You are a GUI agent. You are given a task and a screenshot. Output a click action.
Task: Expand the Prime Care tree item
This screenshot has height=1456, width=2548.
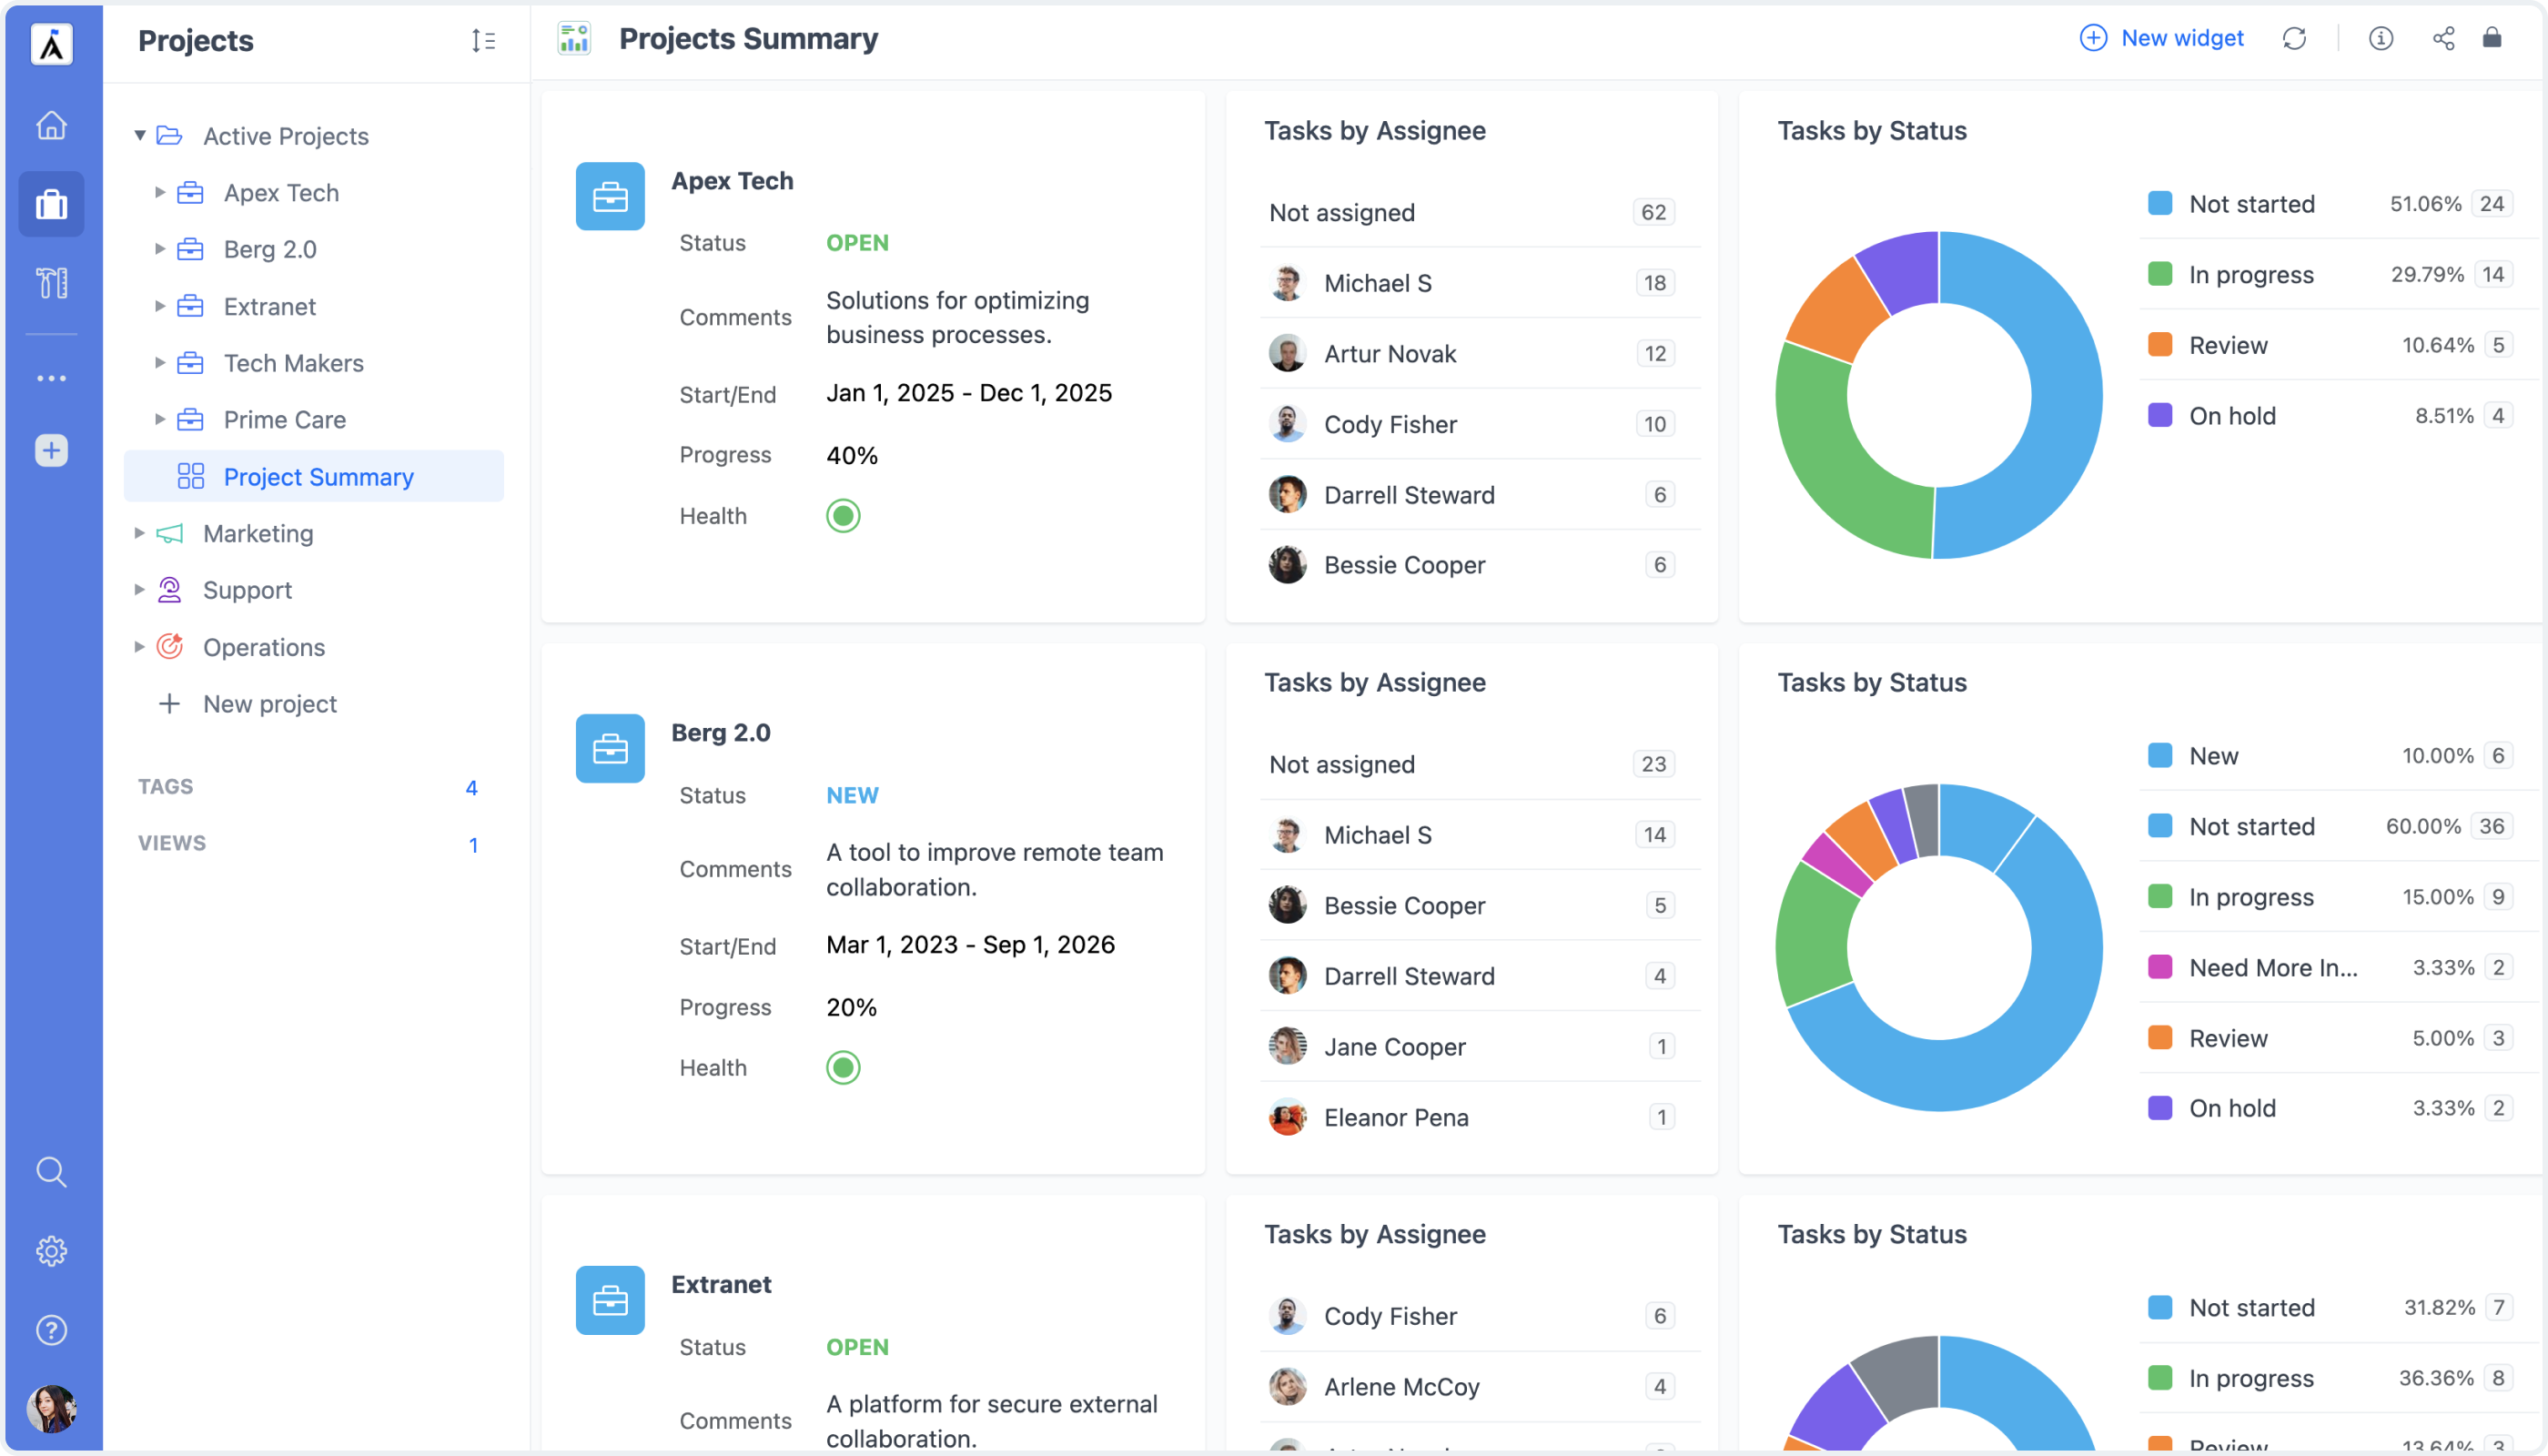[x=159, y=419]
